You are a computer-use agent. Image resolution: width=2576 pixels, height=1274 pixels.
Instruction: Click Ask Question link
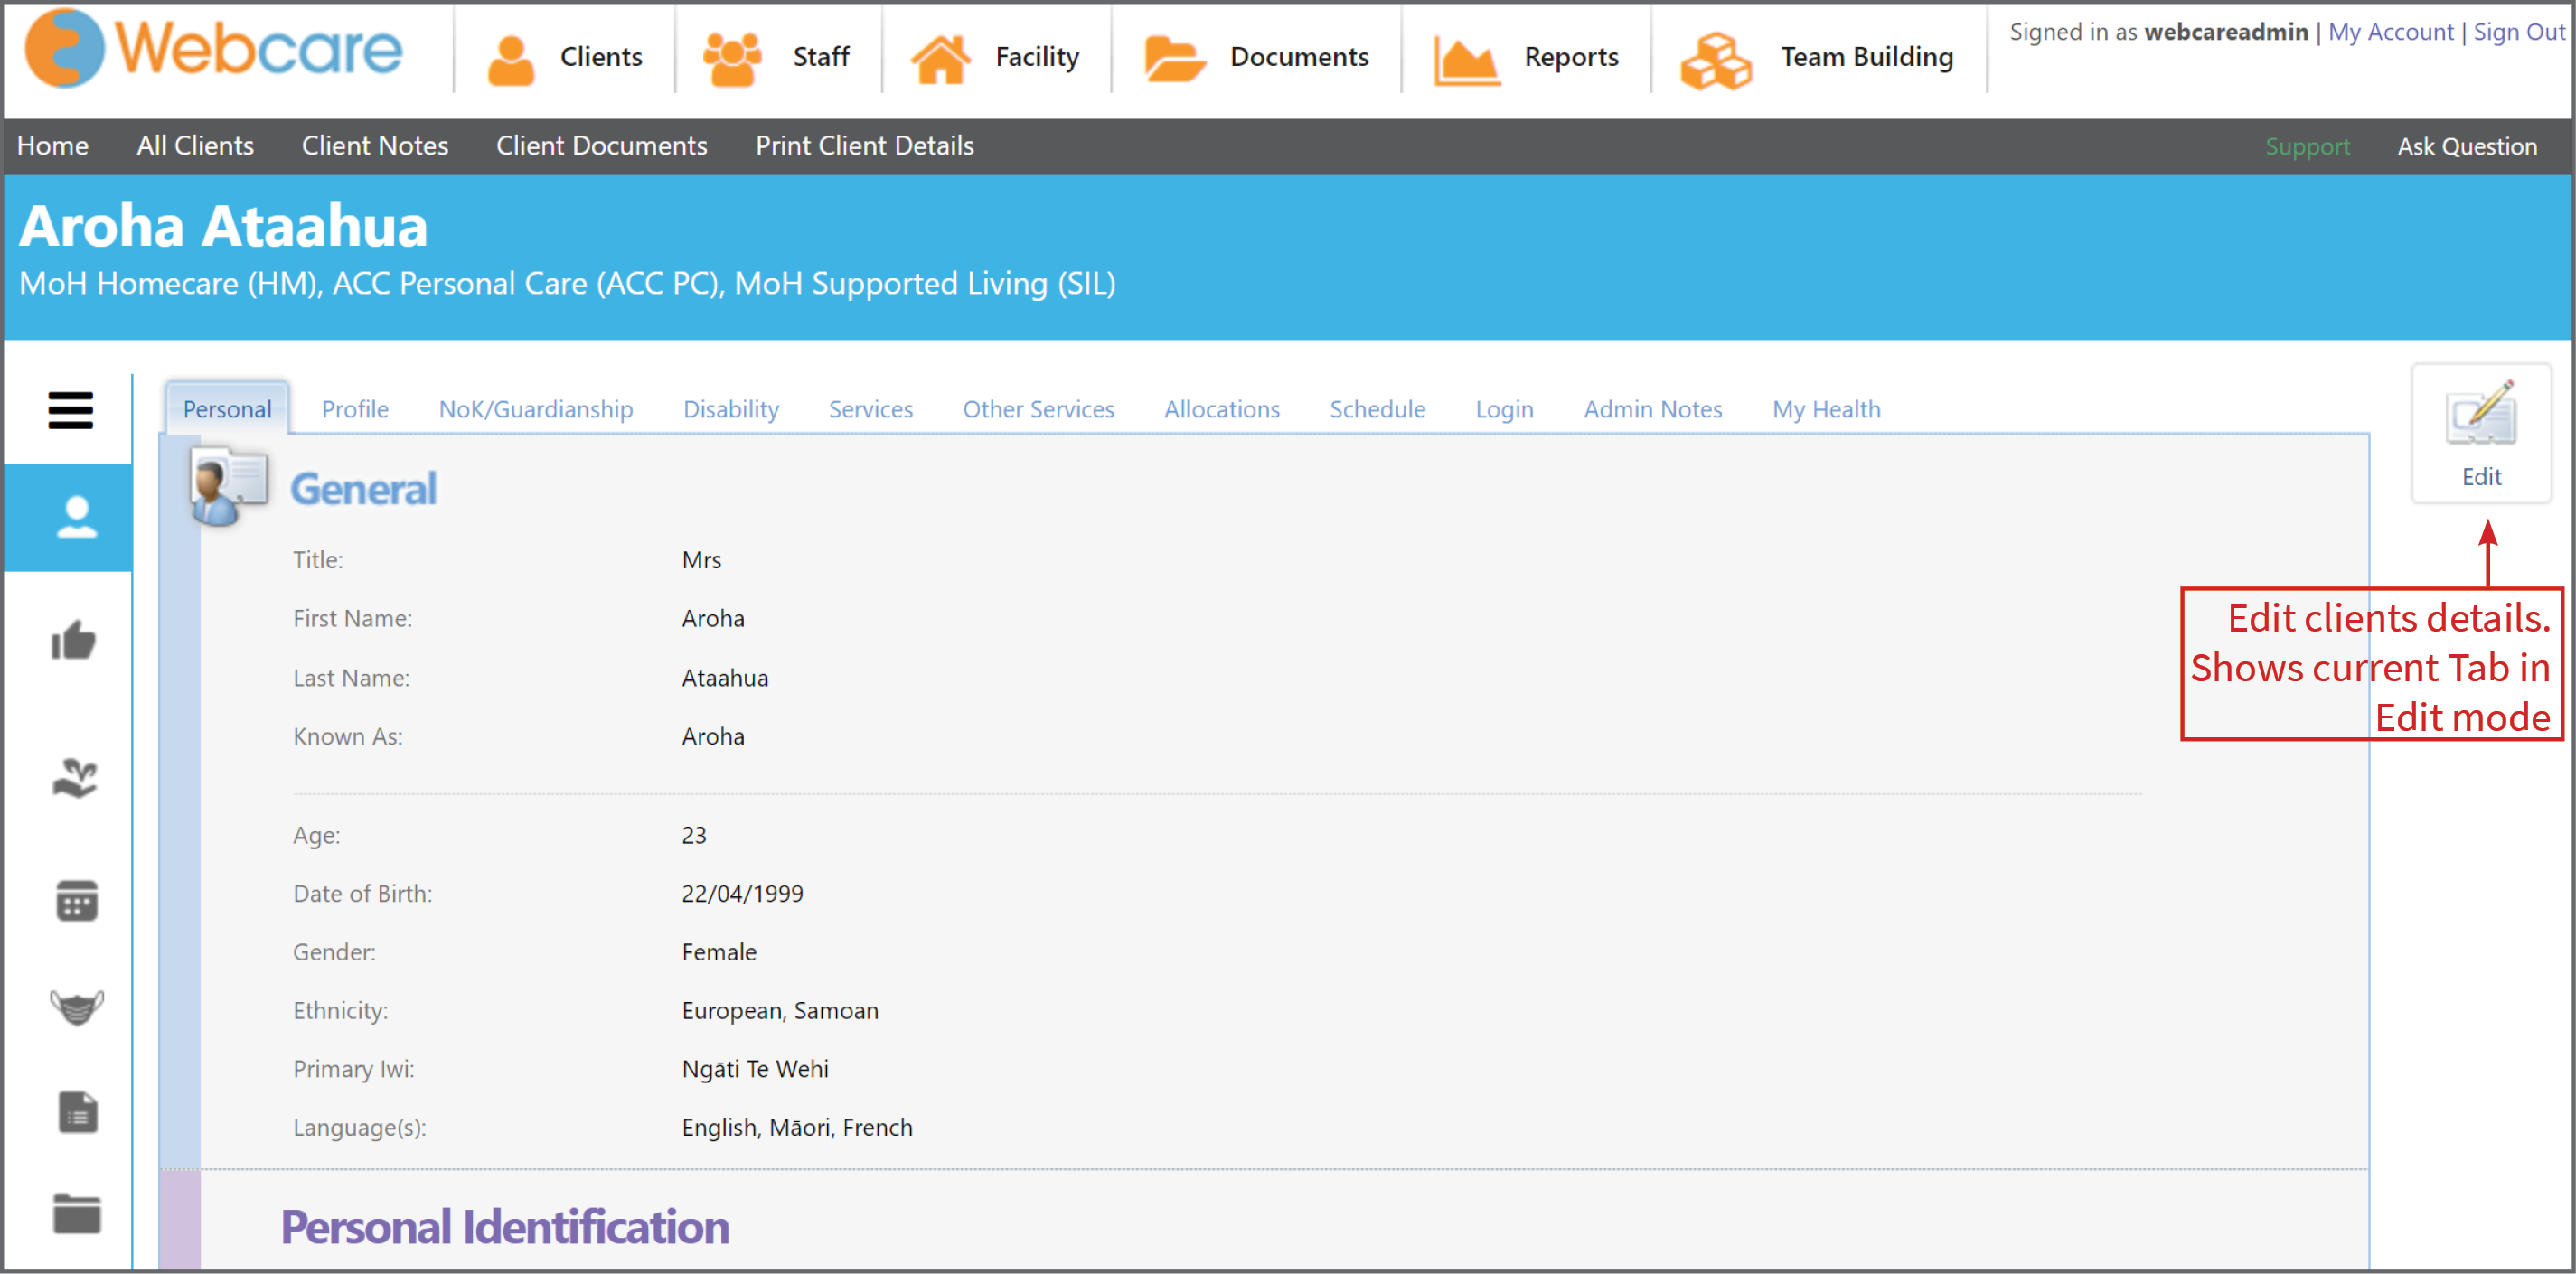click(2467, 147)
